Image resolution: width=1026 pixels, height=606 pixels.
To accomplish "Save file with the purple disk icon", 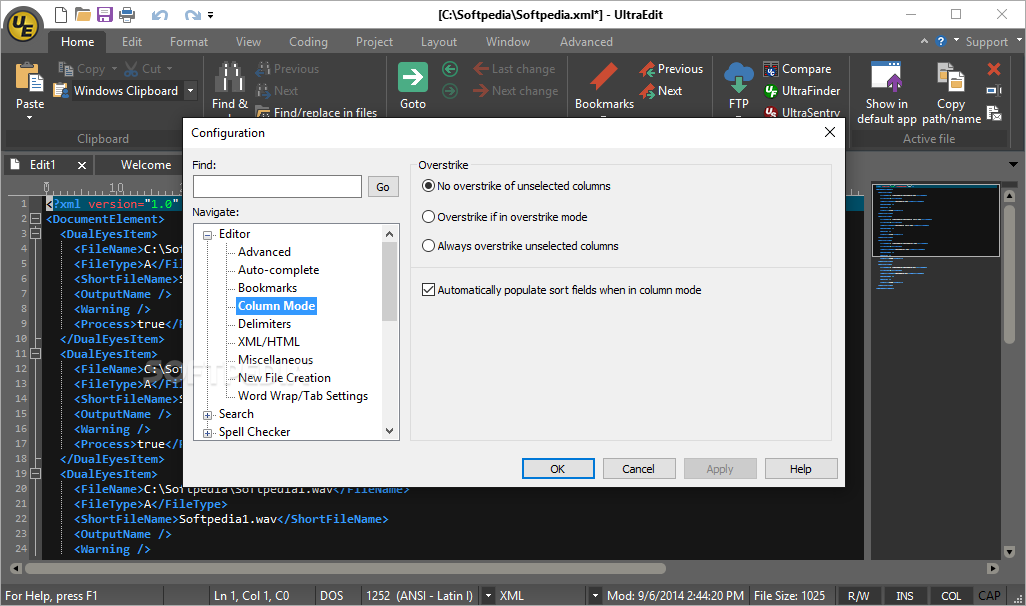I will tap(105, 14).
